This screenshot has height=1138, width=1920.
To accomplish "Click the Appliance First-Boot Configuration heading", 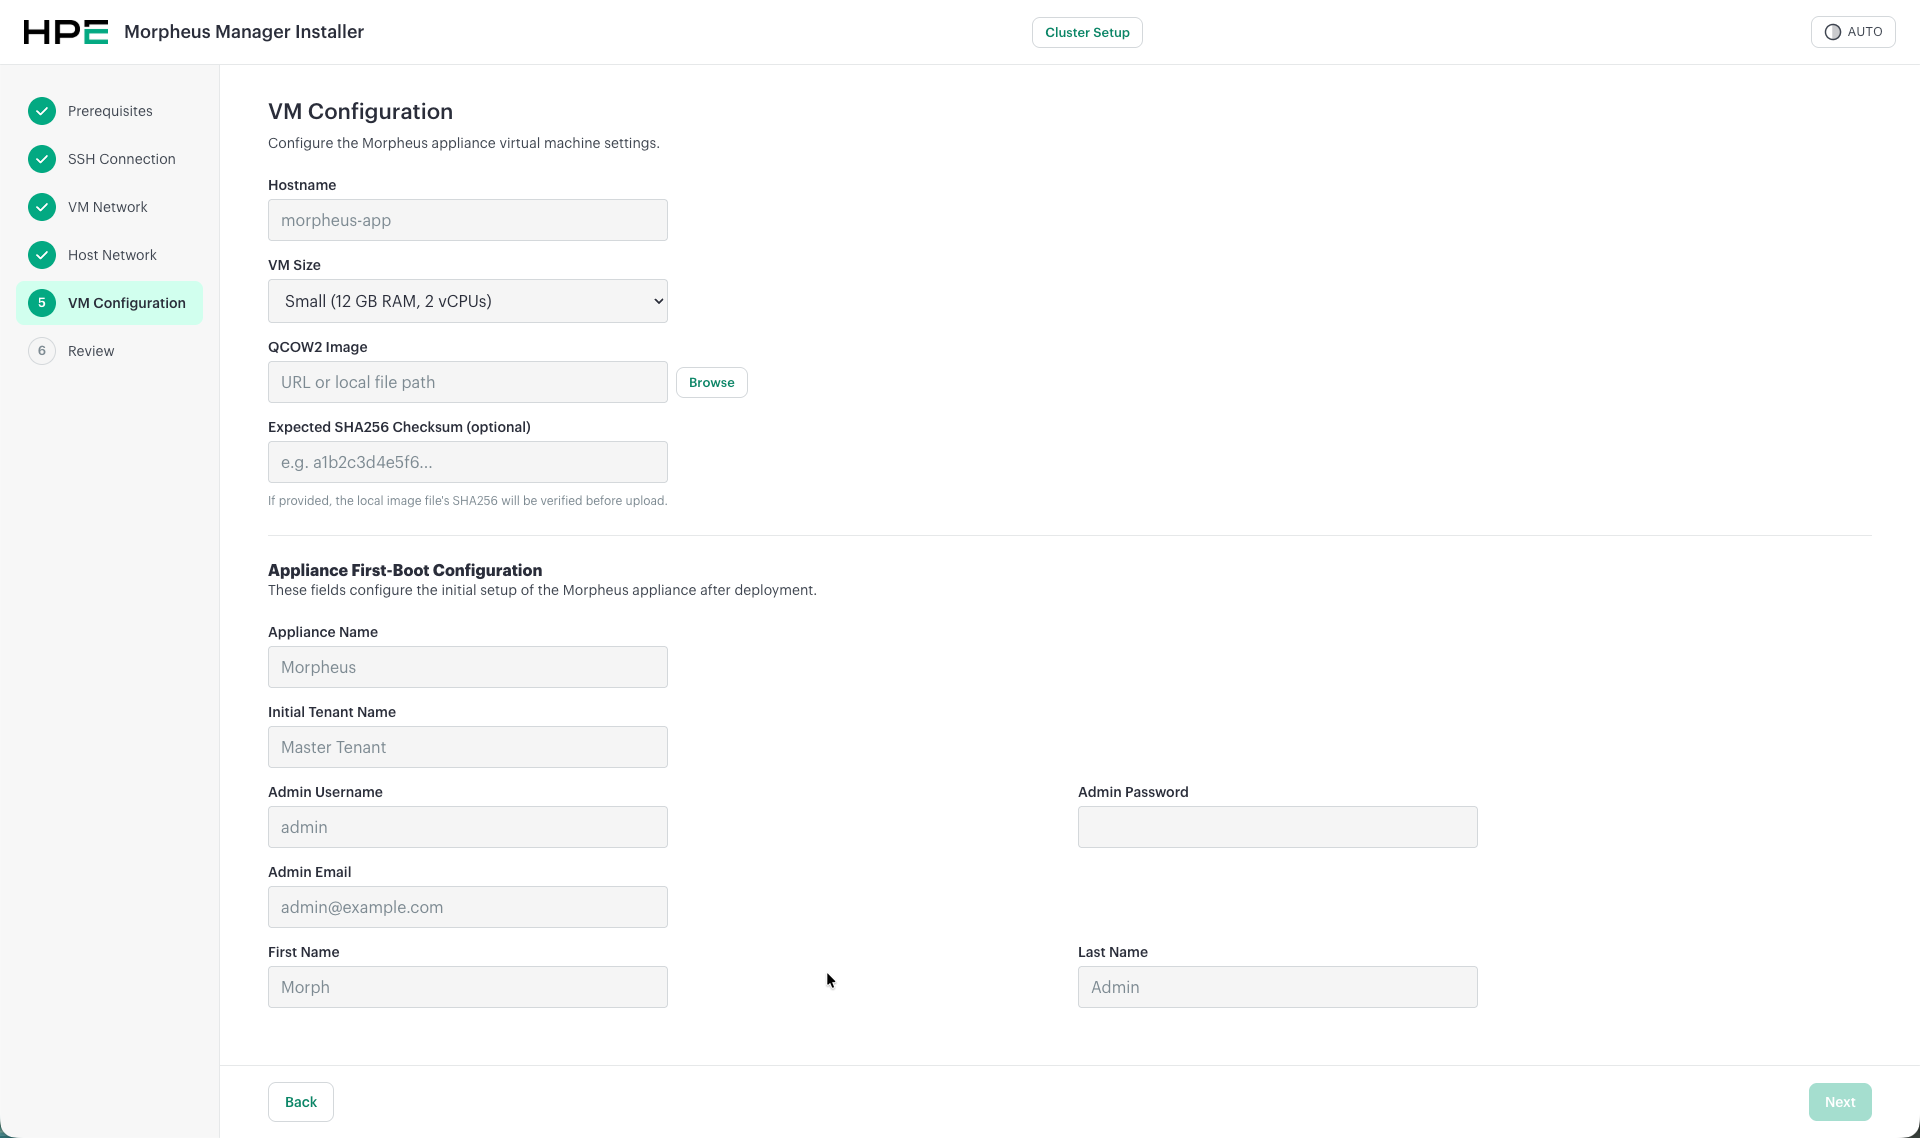I will (405, 570).
